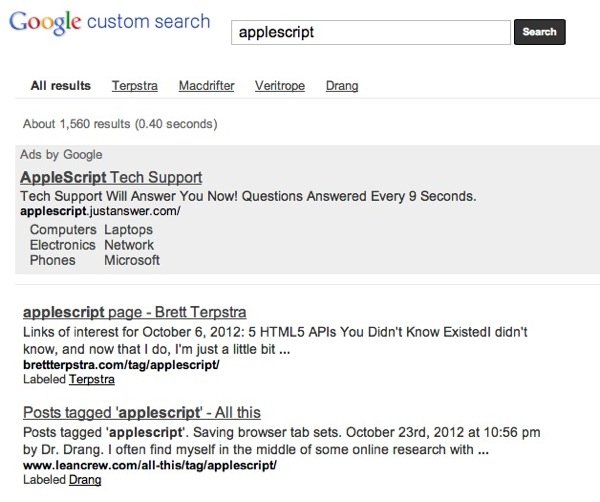Switch to the Macdrifter tab
Screen dimensions: 600x502
[x=207, y=86]
